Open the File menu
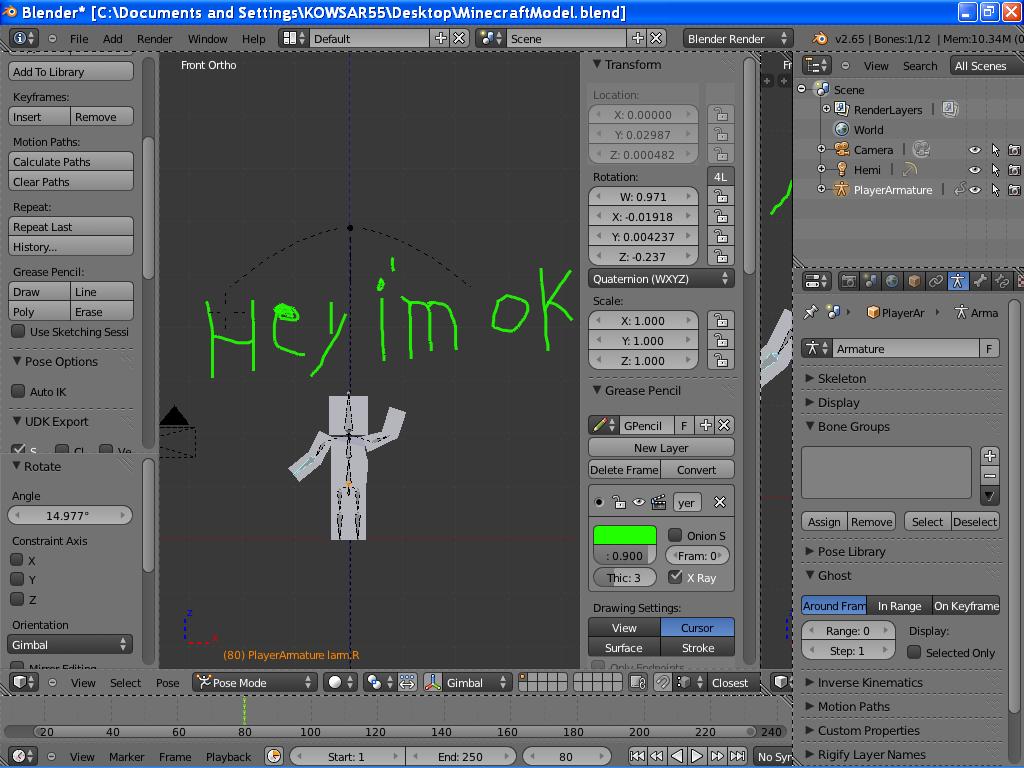The height and width of the screenshot is (768, 1024). click(x=79, y=39)
